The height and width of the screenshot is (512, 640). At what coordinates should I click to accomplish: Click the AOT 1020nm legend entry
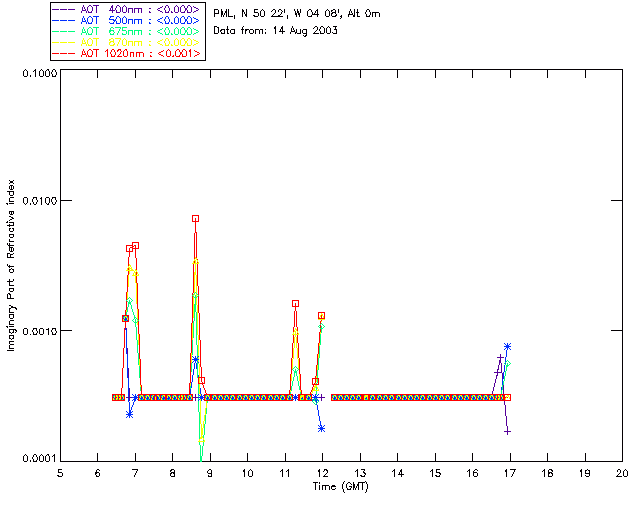pos(127,53)
